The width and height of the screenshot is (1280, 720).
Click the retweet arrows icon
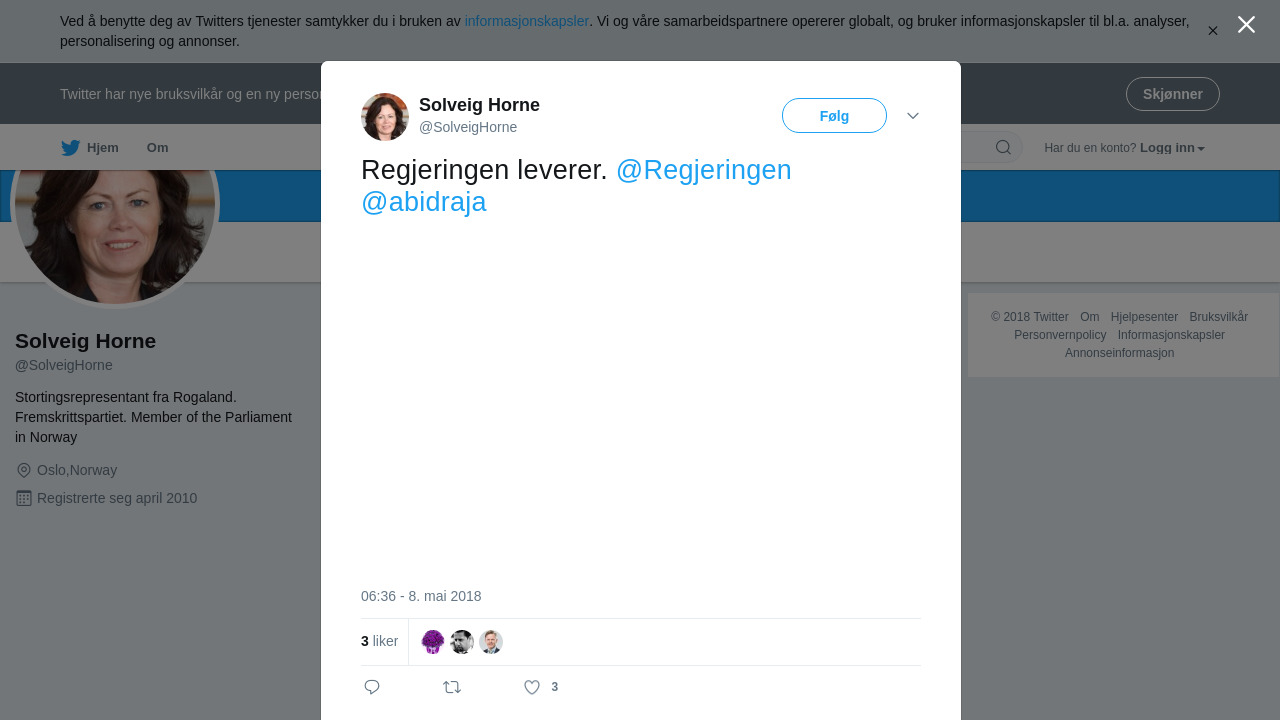click(x=452, y=687)
